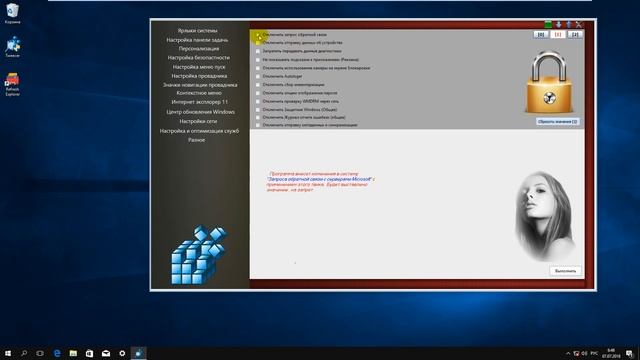Screen dimensions: 640x360
Task: Open 'Настройки сети' section
Action: (198, 121)
